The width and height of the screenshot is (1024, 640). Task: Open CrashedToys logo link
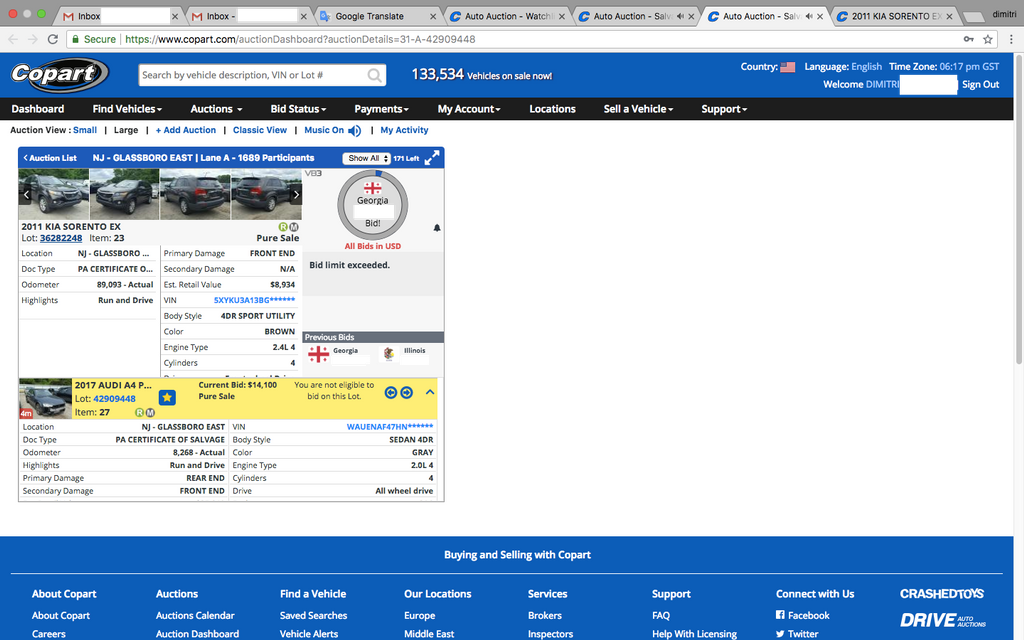[x=942, y=594]
